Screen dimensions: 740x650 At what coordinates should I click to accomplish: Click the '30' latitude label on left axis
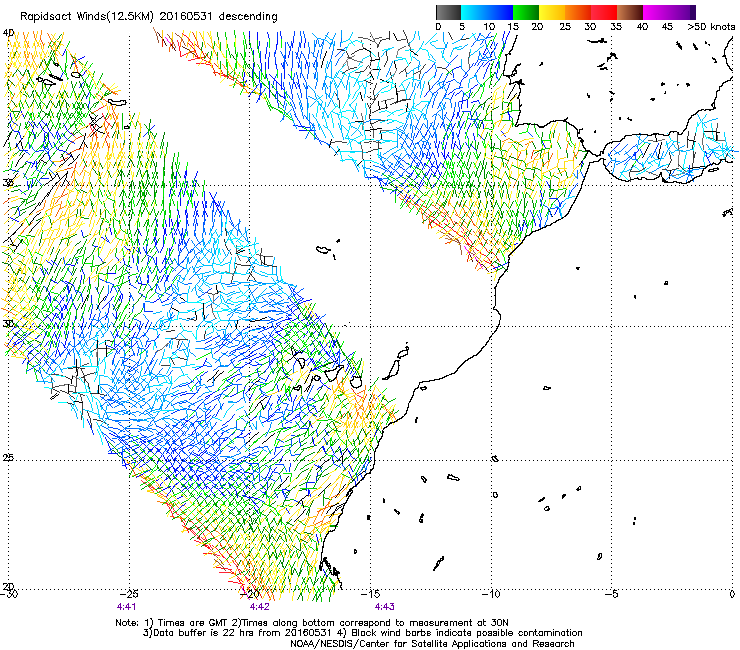click(8, 324)
